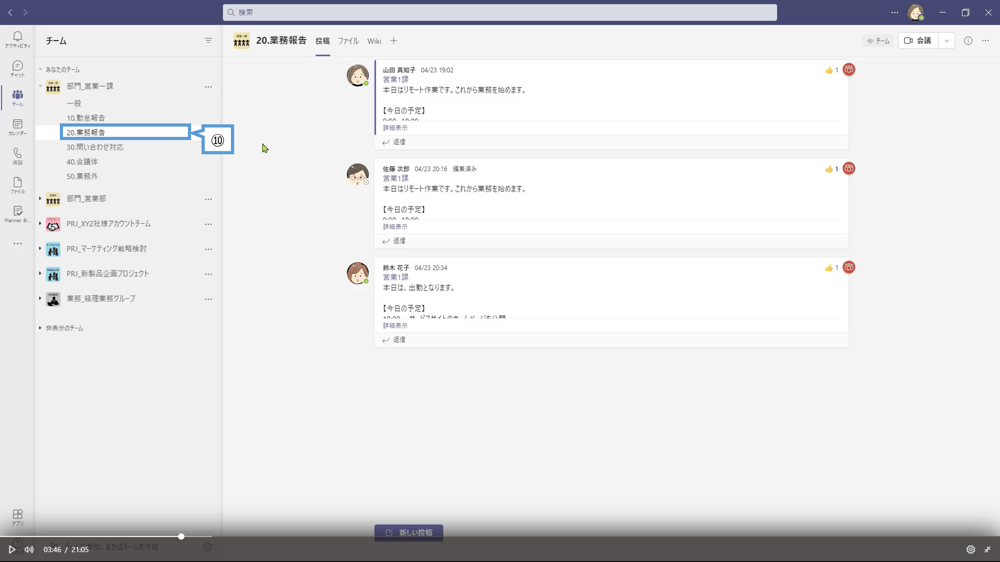Click the channel info icon
The width and height of the screenshot is (1000, 562).
(x=968, y=41)
